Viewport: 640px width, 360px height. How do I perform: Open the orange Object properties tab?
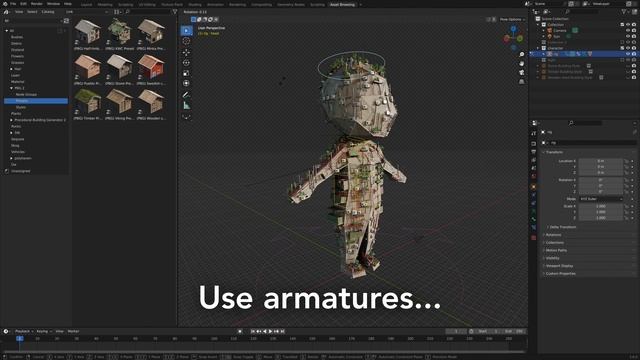pyautogui.click(x=534, y=187)
